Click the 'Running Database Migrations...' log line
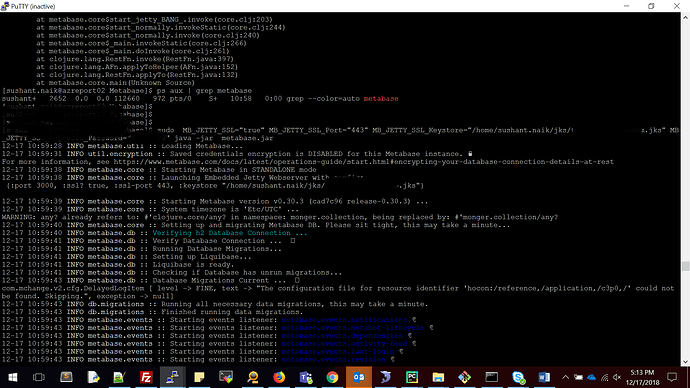Viewport: 690px width, 388px height. 141,249
